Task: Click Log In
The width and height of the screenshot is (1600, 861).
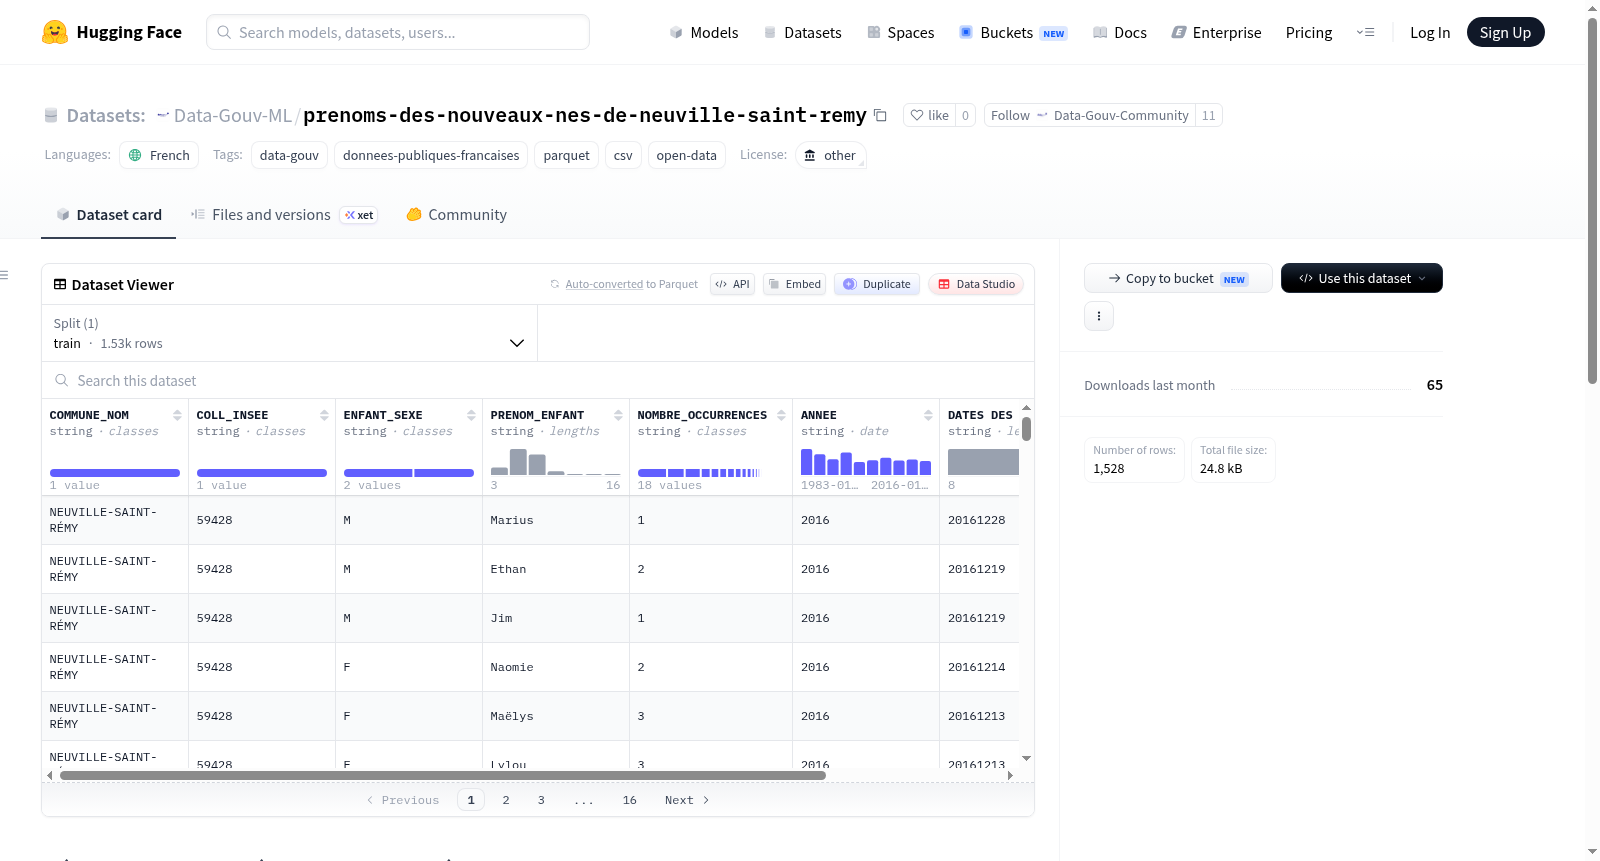Action: click(1430, 32)
